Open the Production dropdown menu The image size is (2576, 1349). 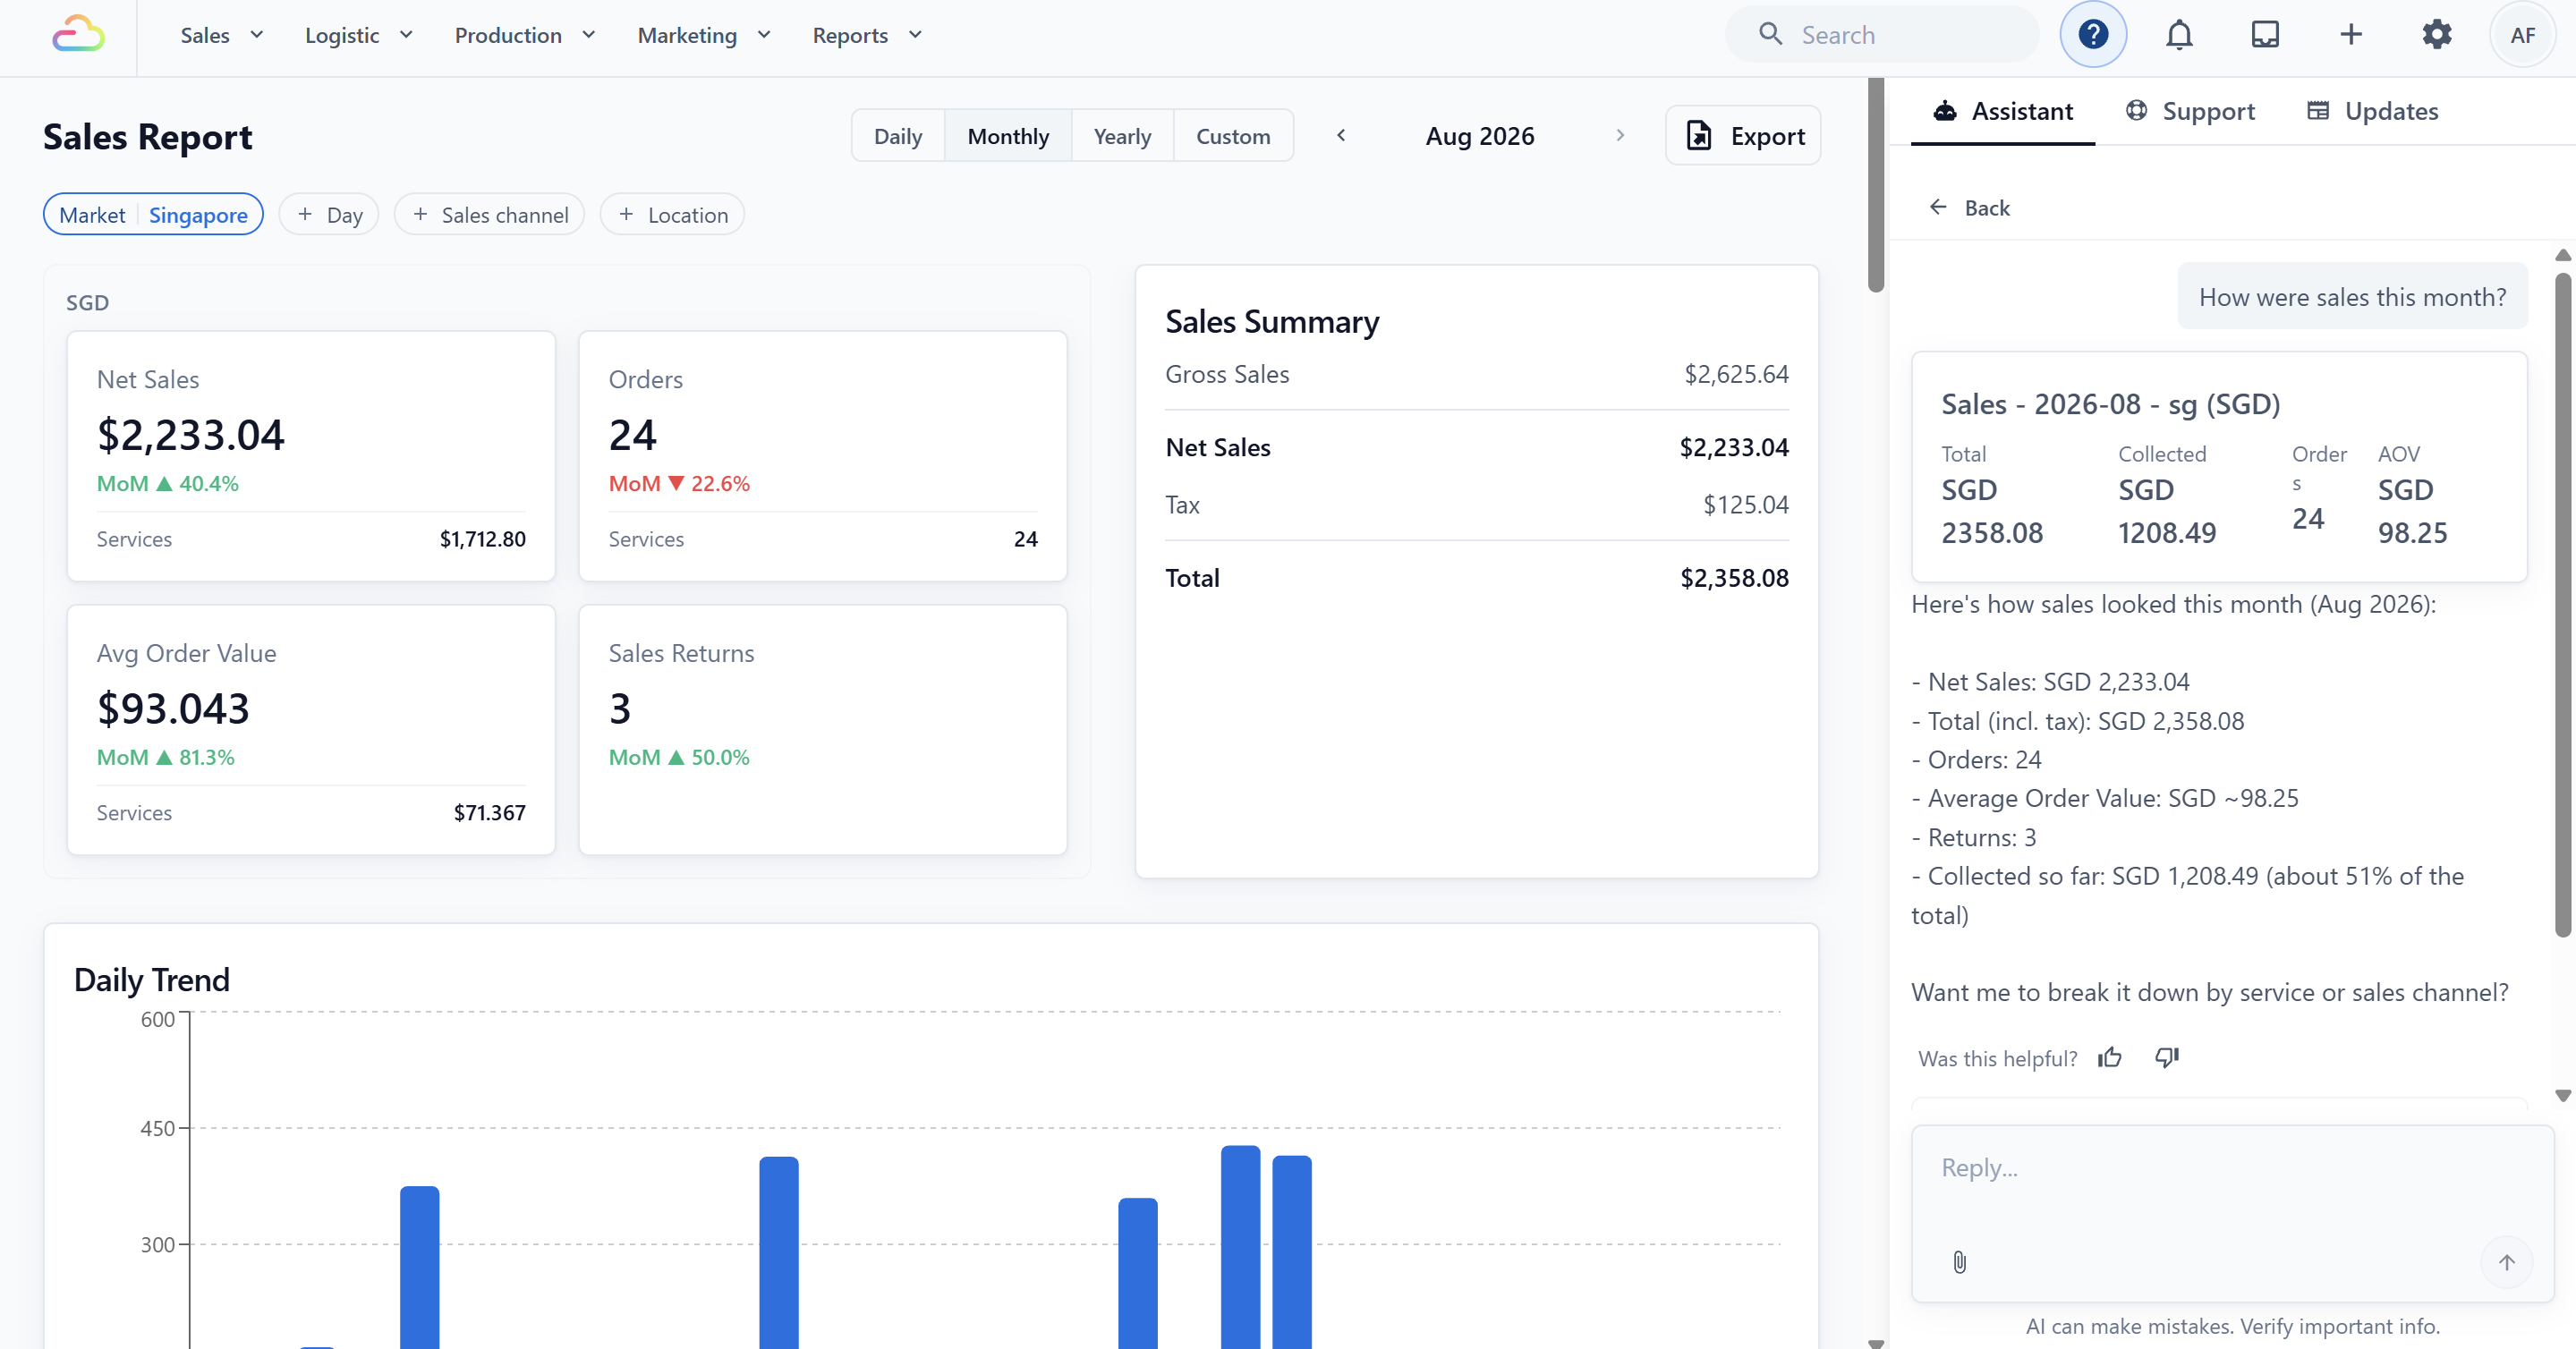pyautogui.click(x=525, y=35)
